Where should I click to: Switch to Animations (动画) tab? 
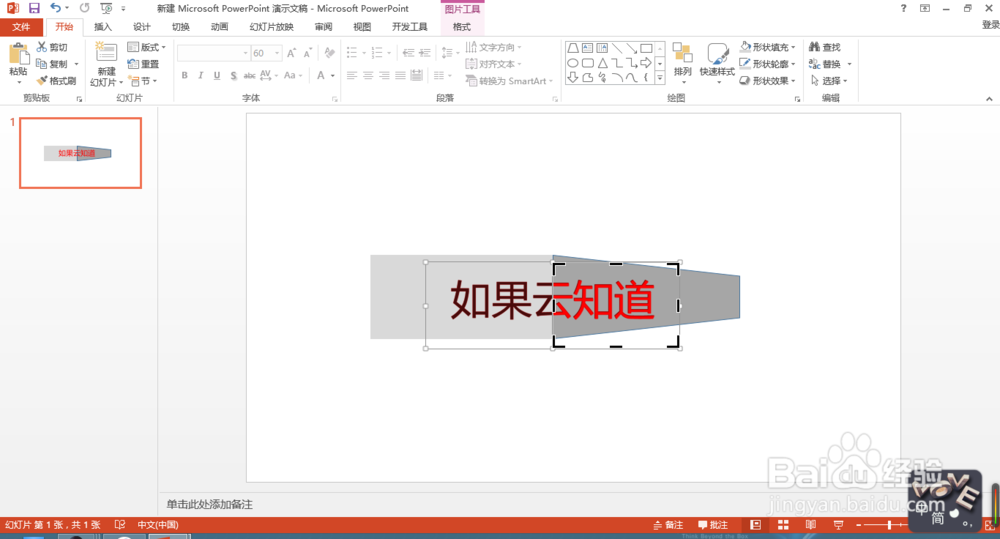click(219, 27)
